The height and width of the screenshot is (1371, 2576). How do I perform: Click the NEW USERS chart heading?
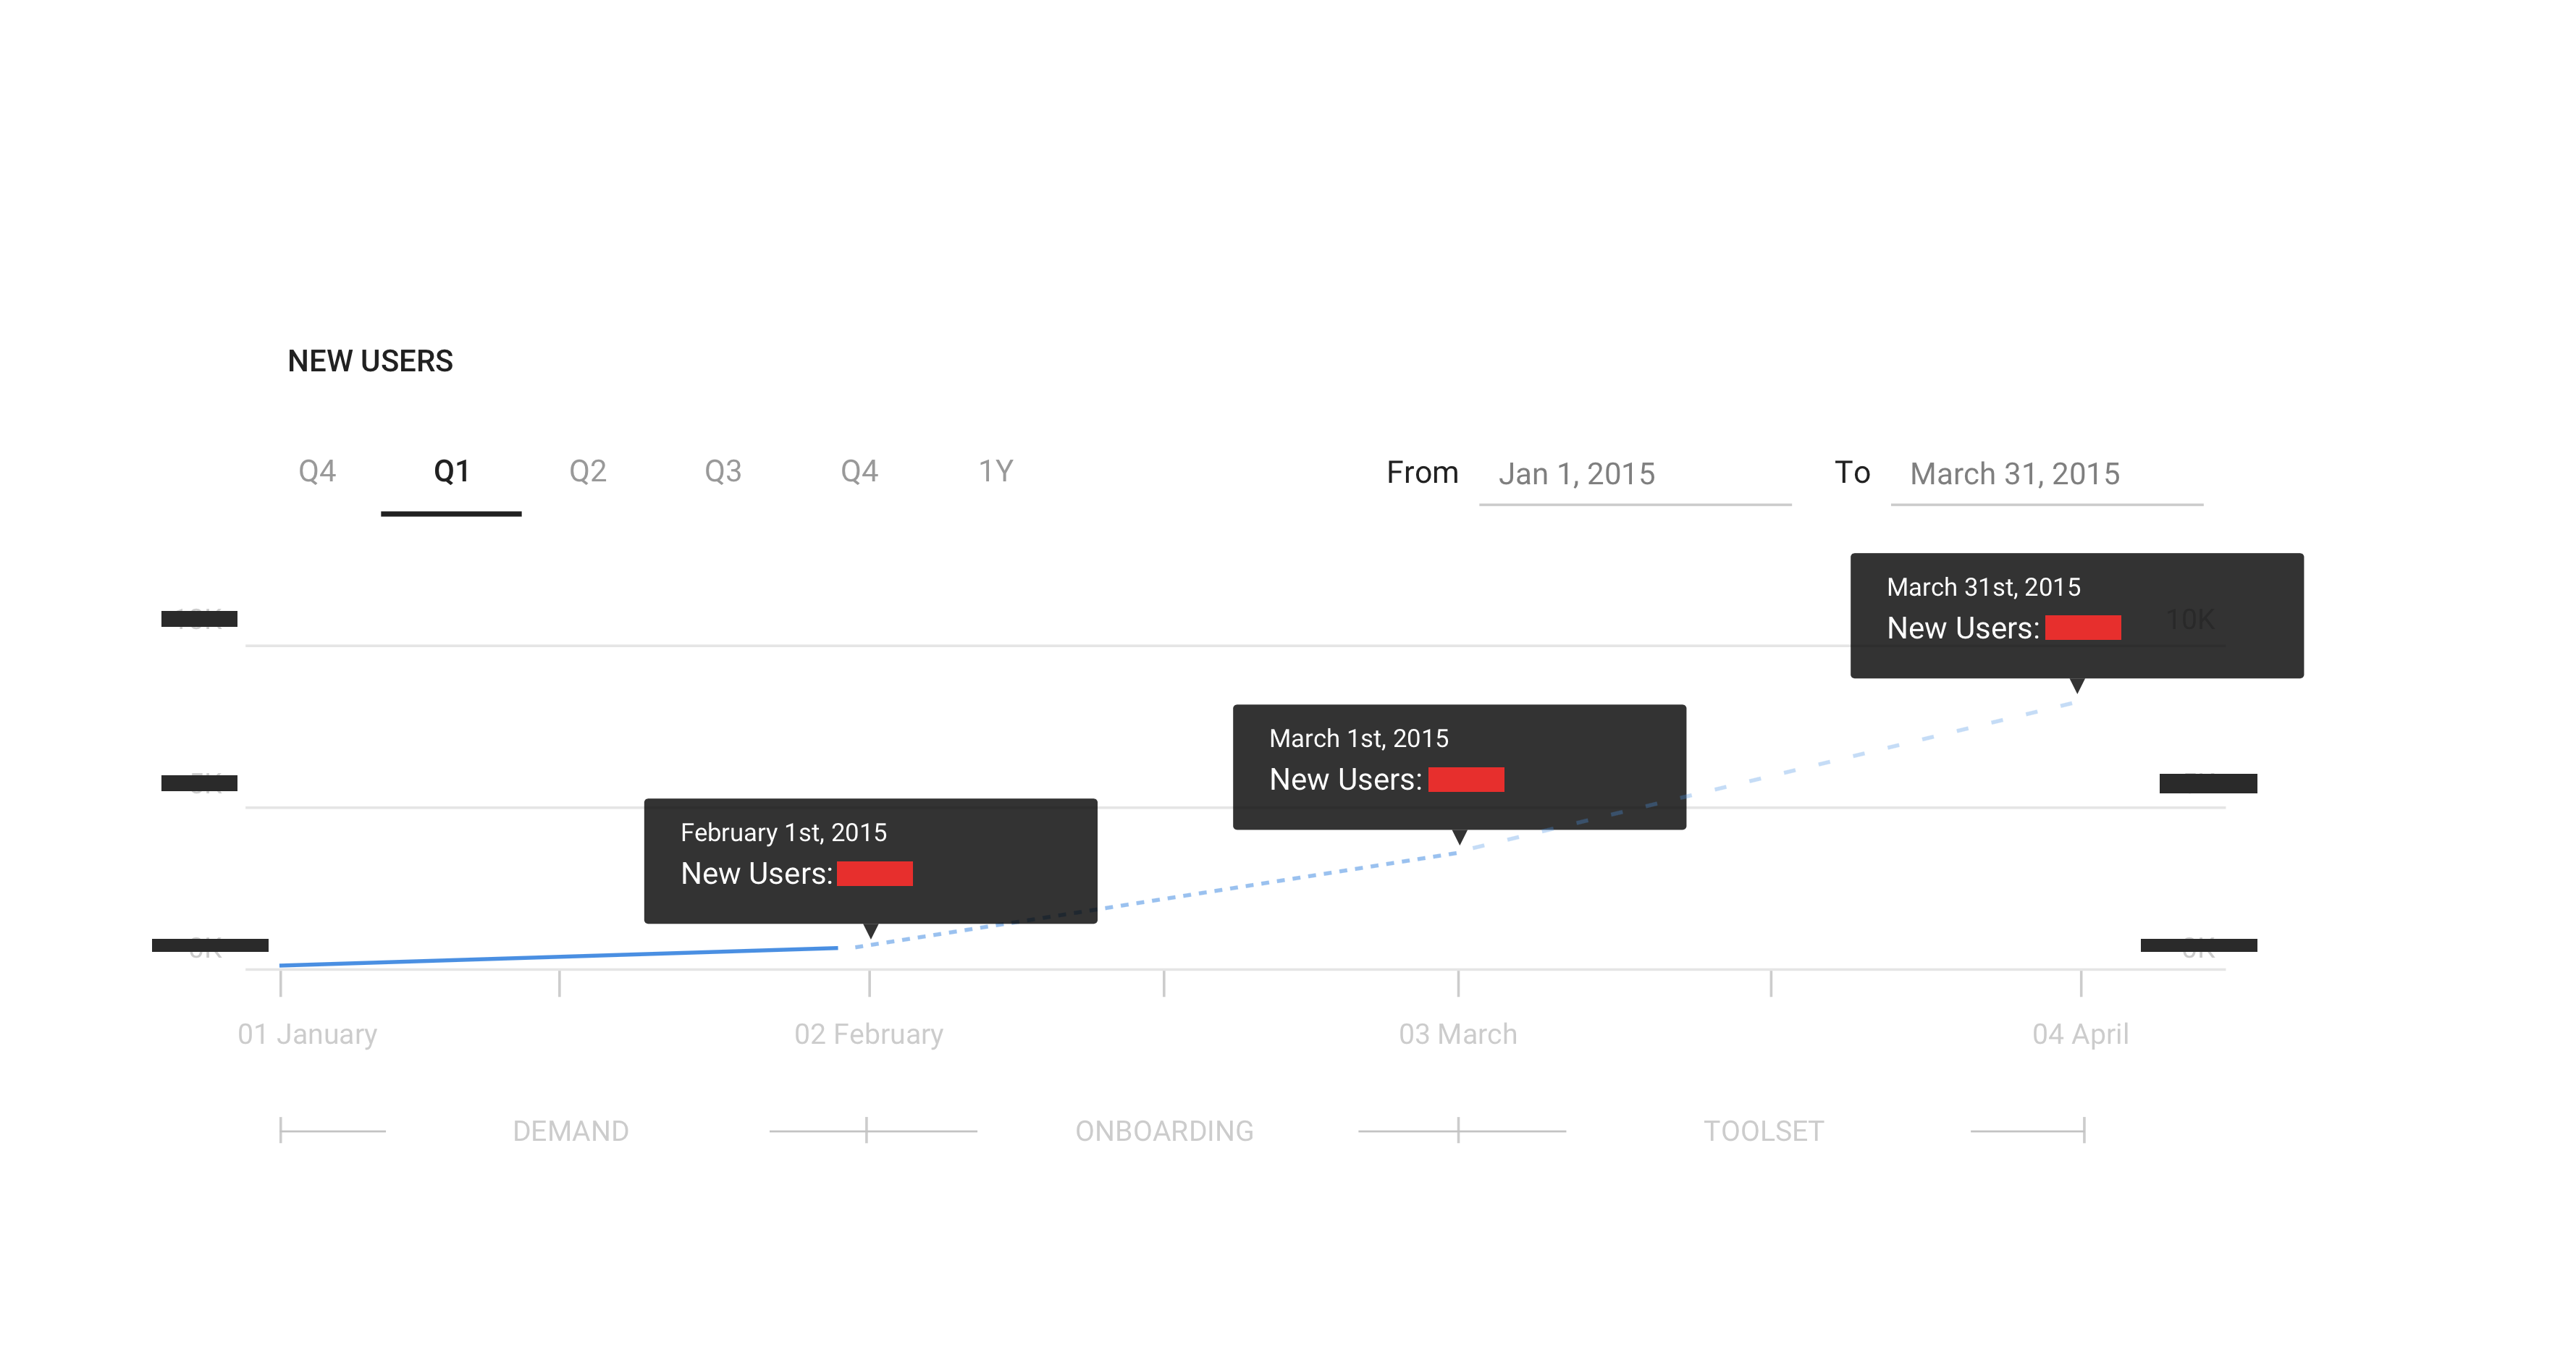(370, 361)
